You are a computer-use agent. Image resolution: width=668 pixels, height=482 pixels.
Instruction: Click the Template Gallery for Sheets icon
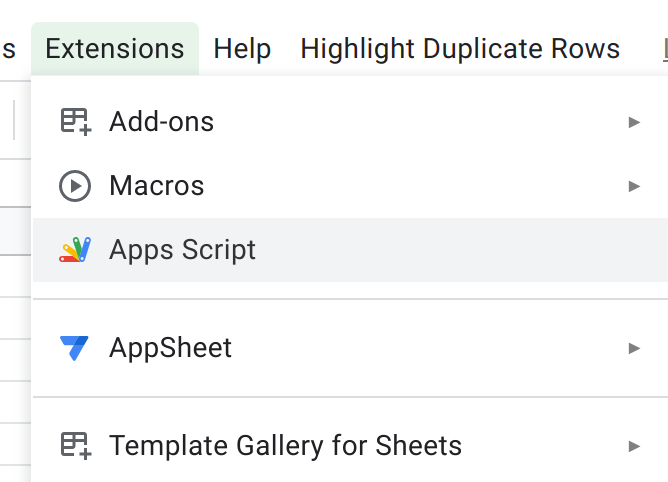coord(75,446)
